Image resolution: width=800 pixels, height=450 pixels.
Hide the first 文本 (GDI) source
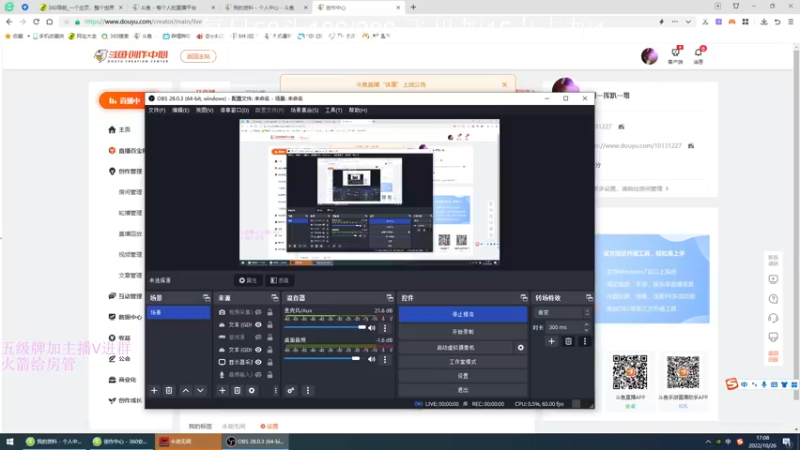click(x=259, y=324)
